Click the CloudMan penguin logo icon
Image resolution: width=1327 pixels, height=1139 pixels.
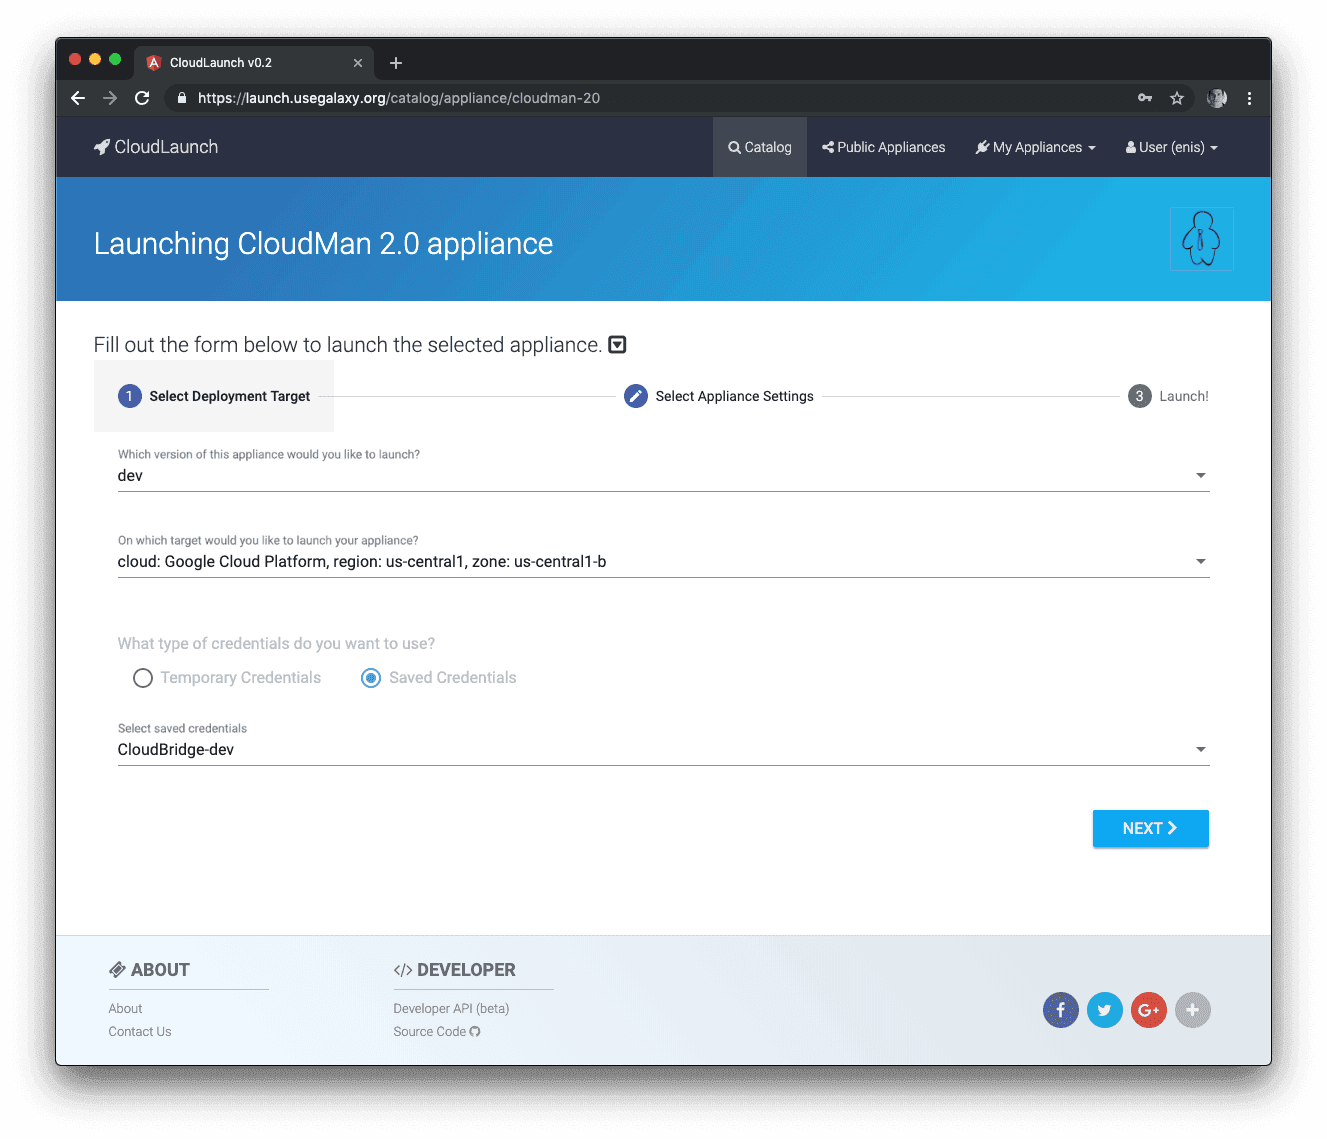1201,239
